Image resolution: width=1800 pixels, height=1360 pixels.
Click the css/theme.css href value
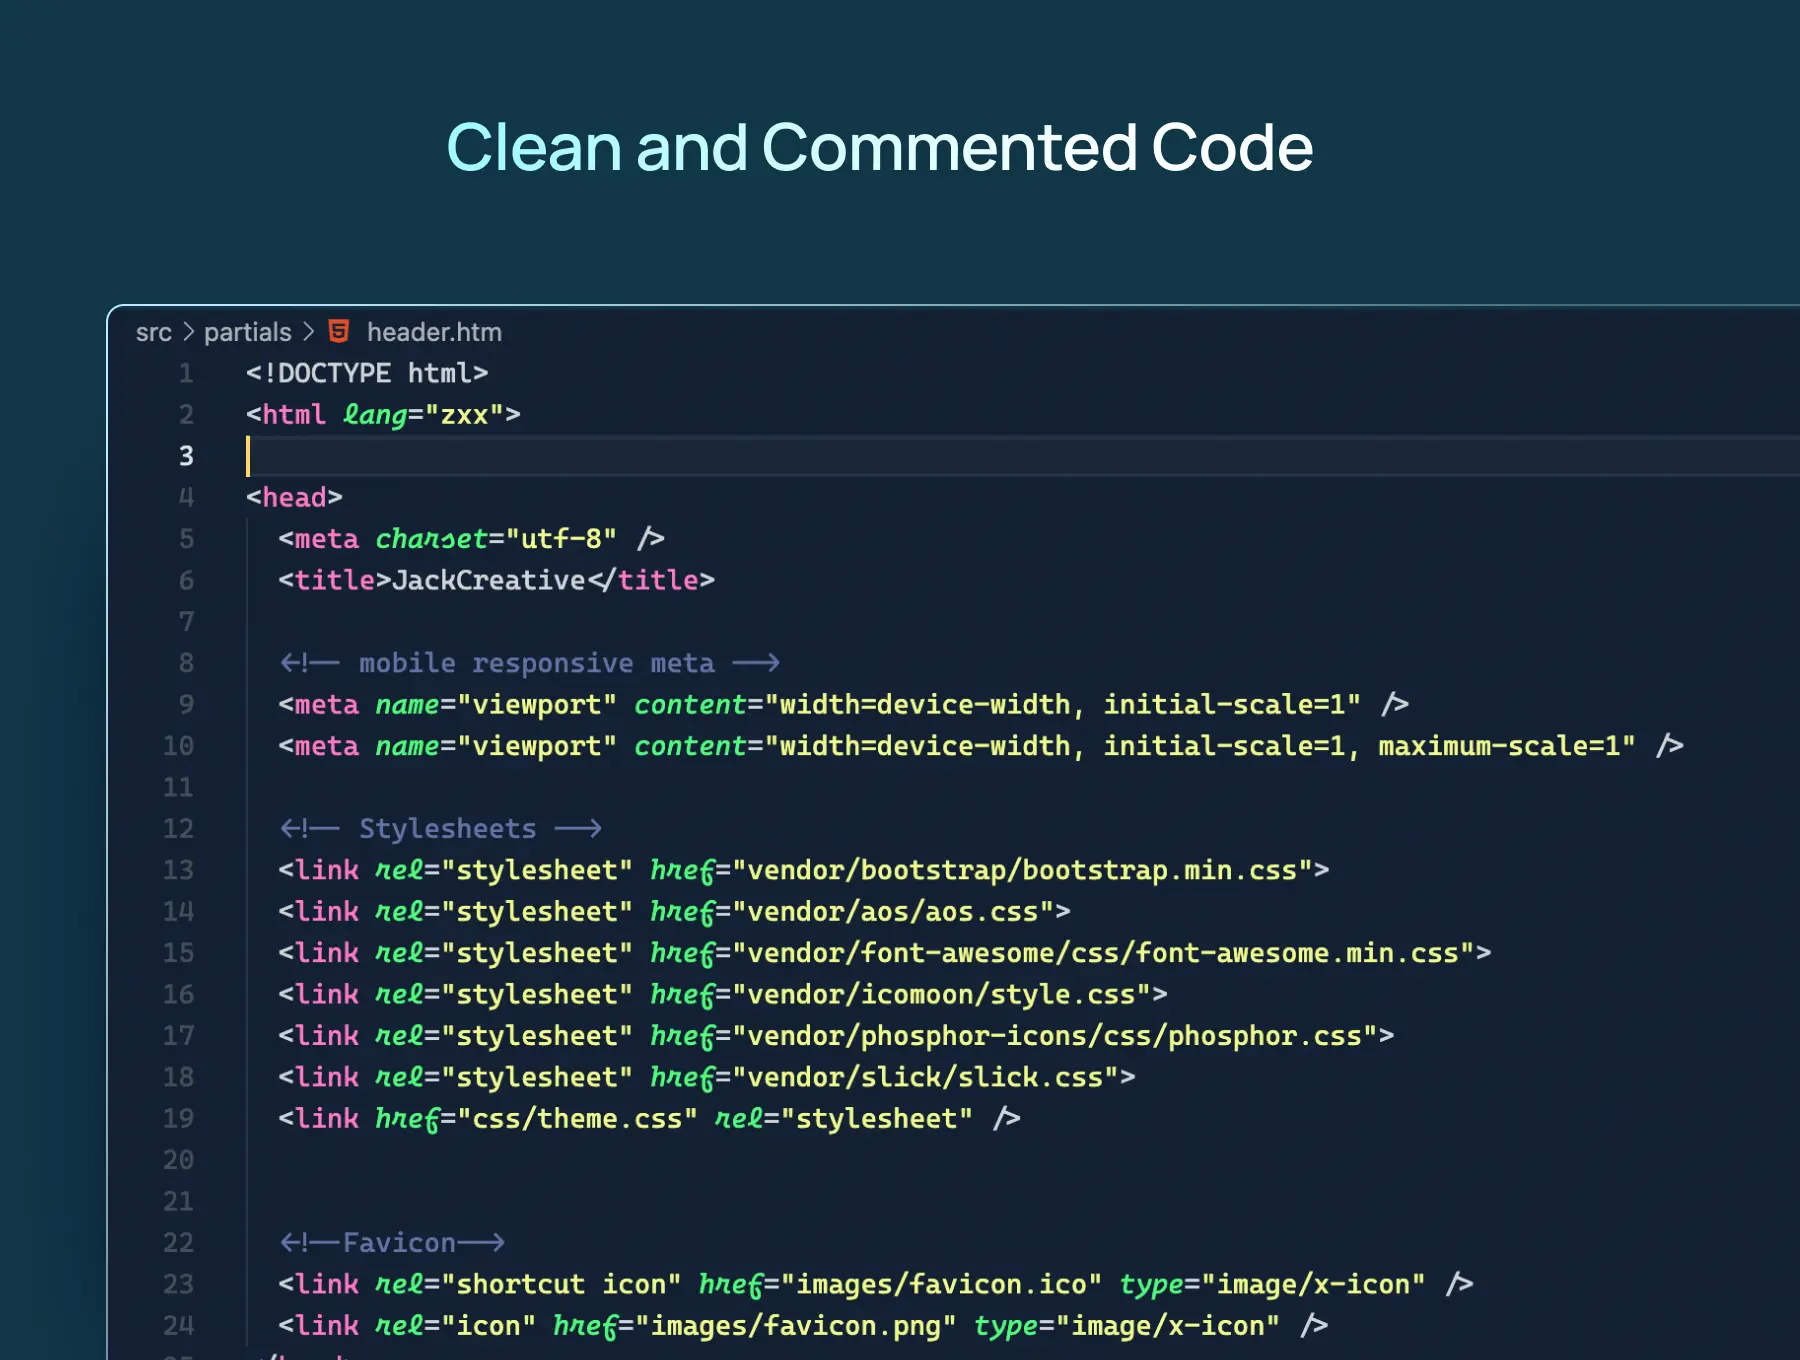pyautogui.click(x=577, y=1119)
